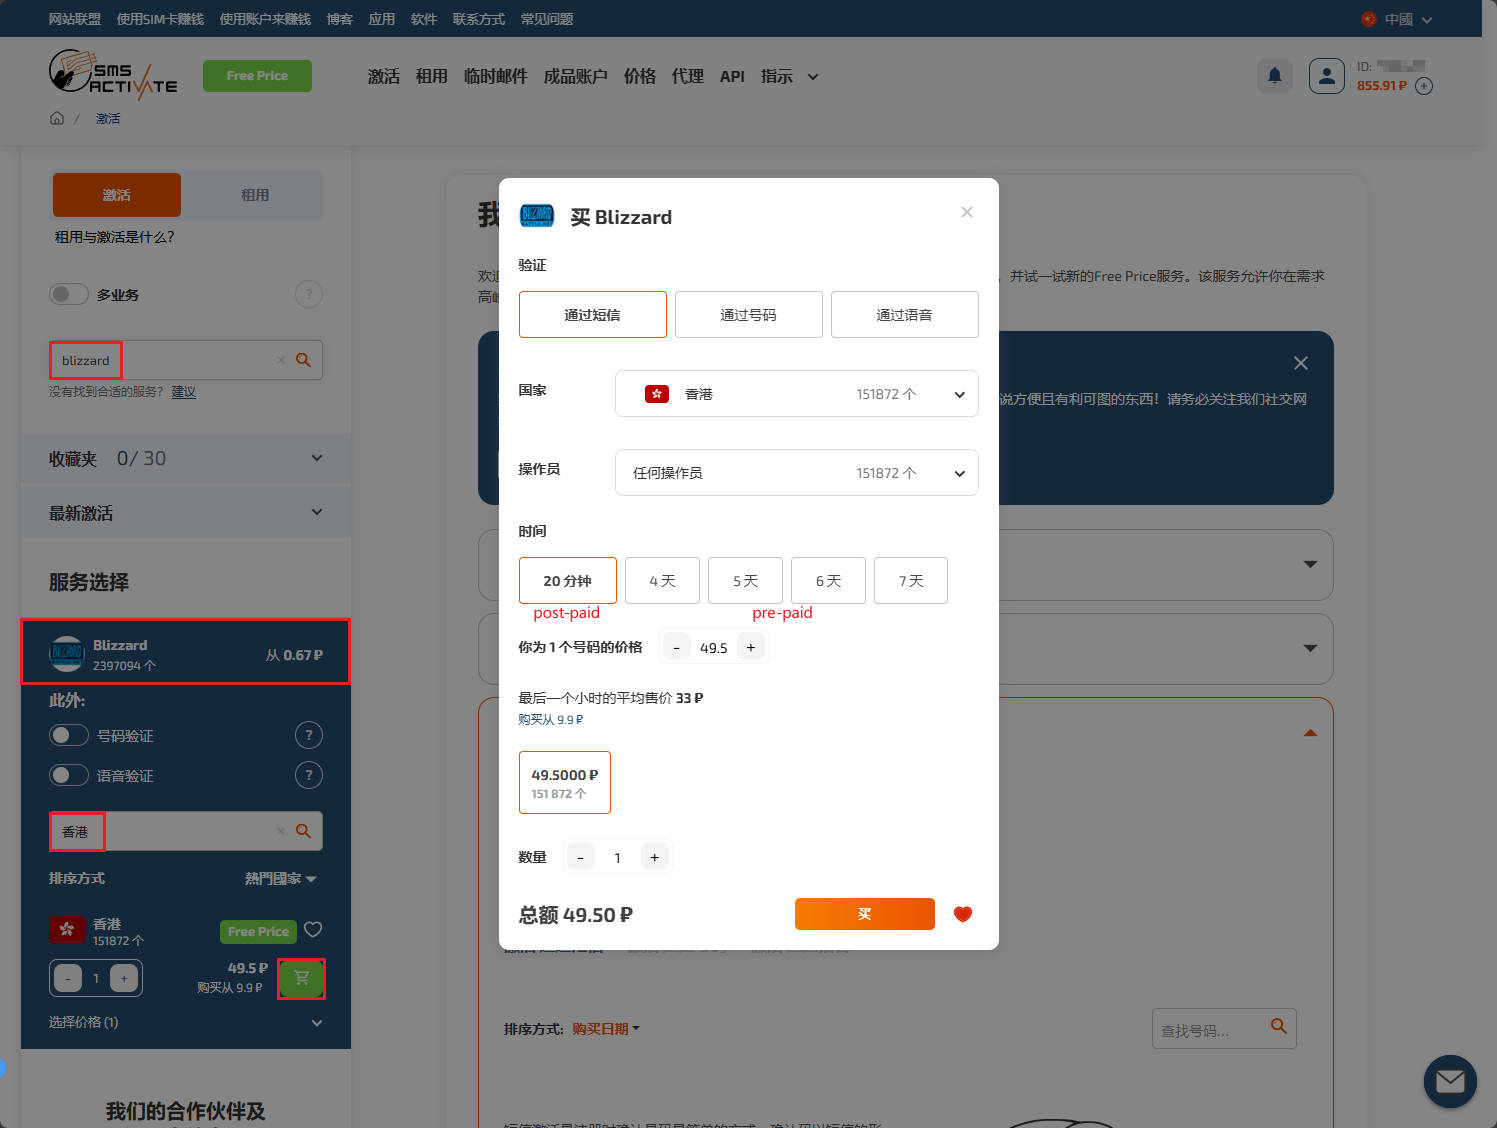The width and height of the screenshot is (1497, 1128).
Task: Click the red heart favorite icon in dialog
Action: point(962,914)
